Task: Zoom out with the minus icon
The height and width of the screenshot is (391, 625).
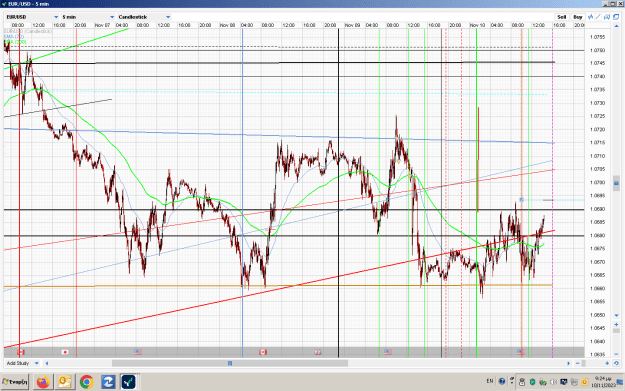Action: [578, 363]
